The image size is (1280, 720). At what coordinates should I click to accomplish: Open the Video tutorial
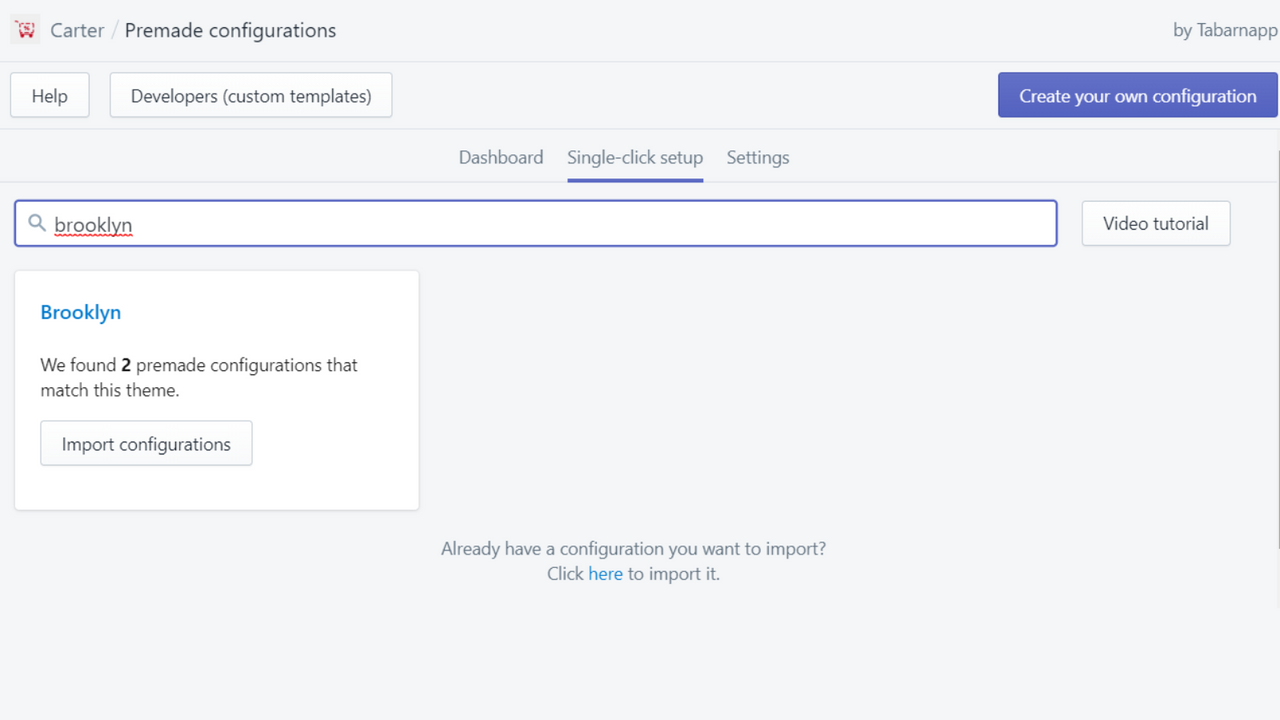(1155, 223)
